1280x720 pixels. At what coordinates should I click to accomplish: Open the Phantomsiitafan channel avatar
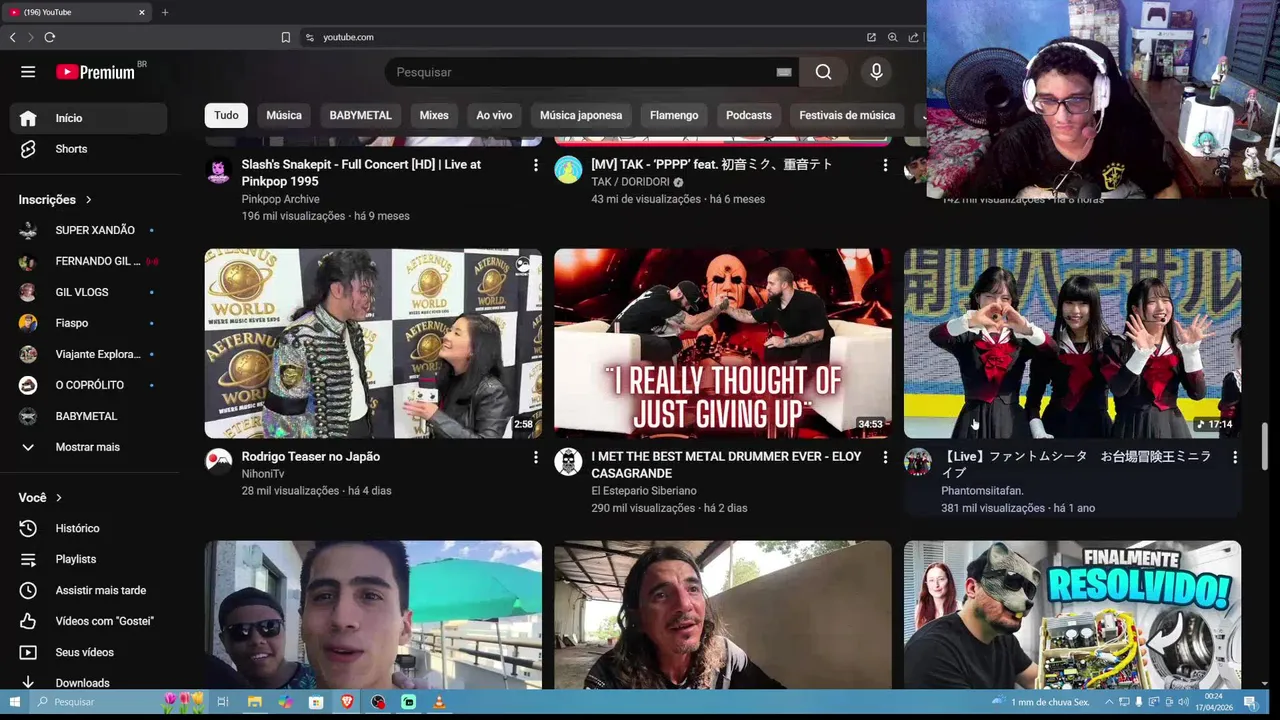pos(918,461)
